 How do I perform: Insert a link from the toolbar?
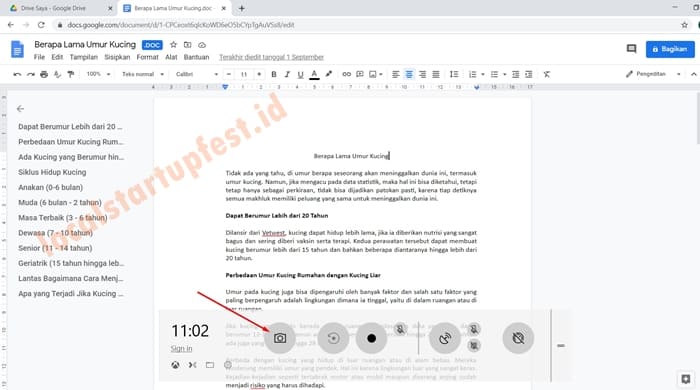(x=346, y=75)
